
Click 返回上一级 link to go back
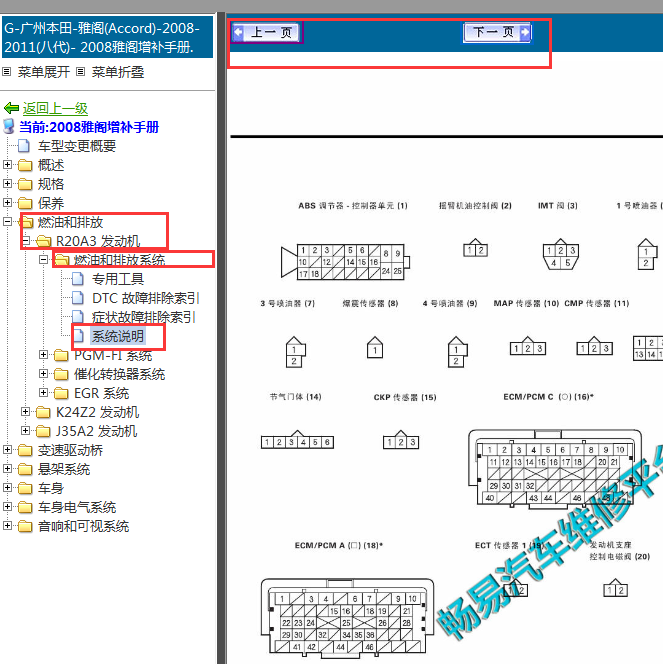pyautogui.click(x=55, y=108)
